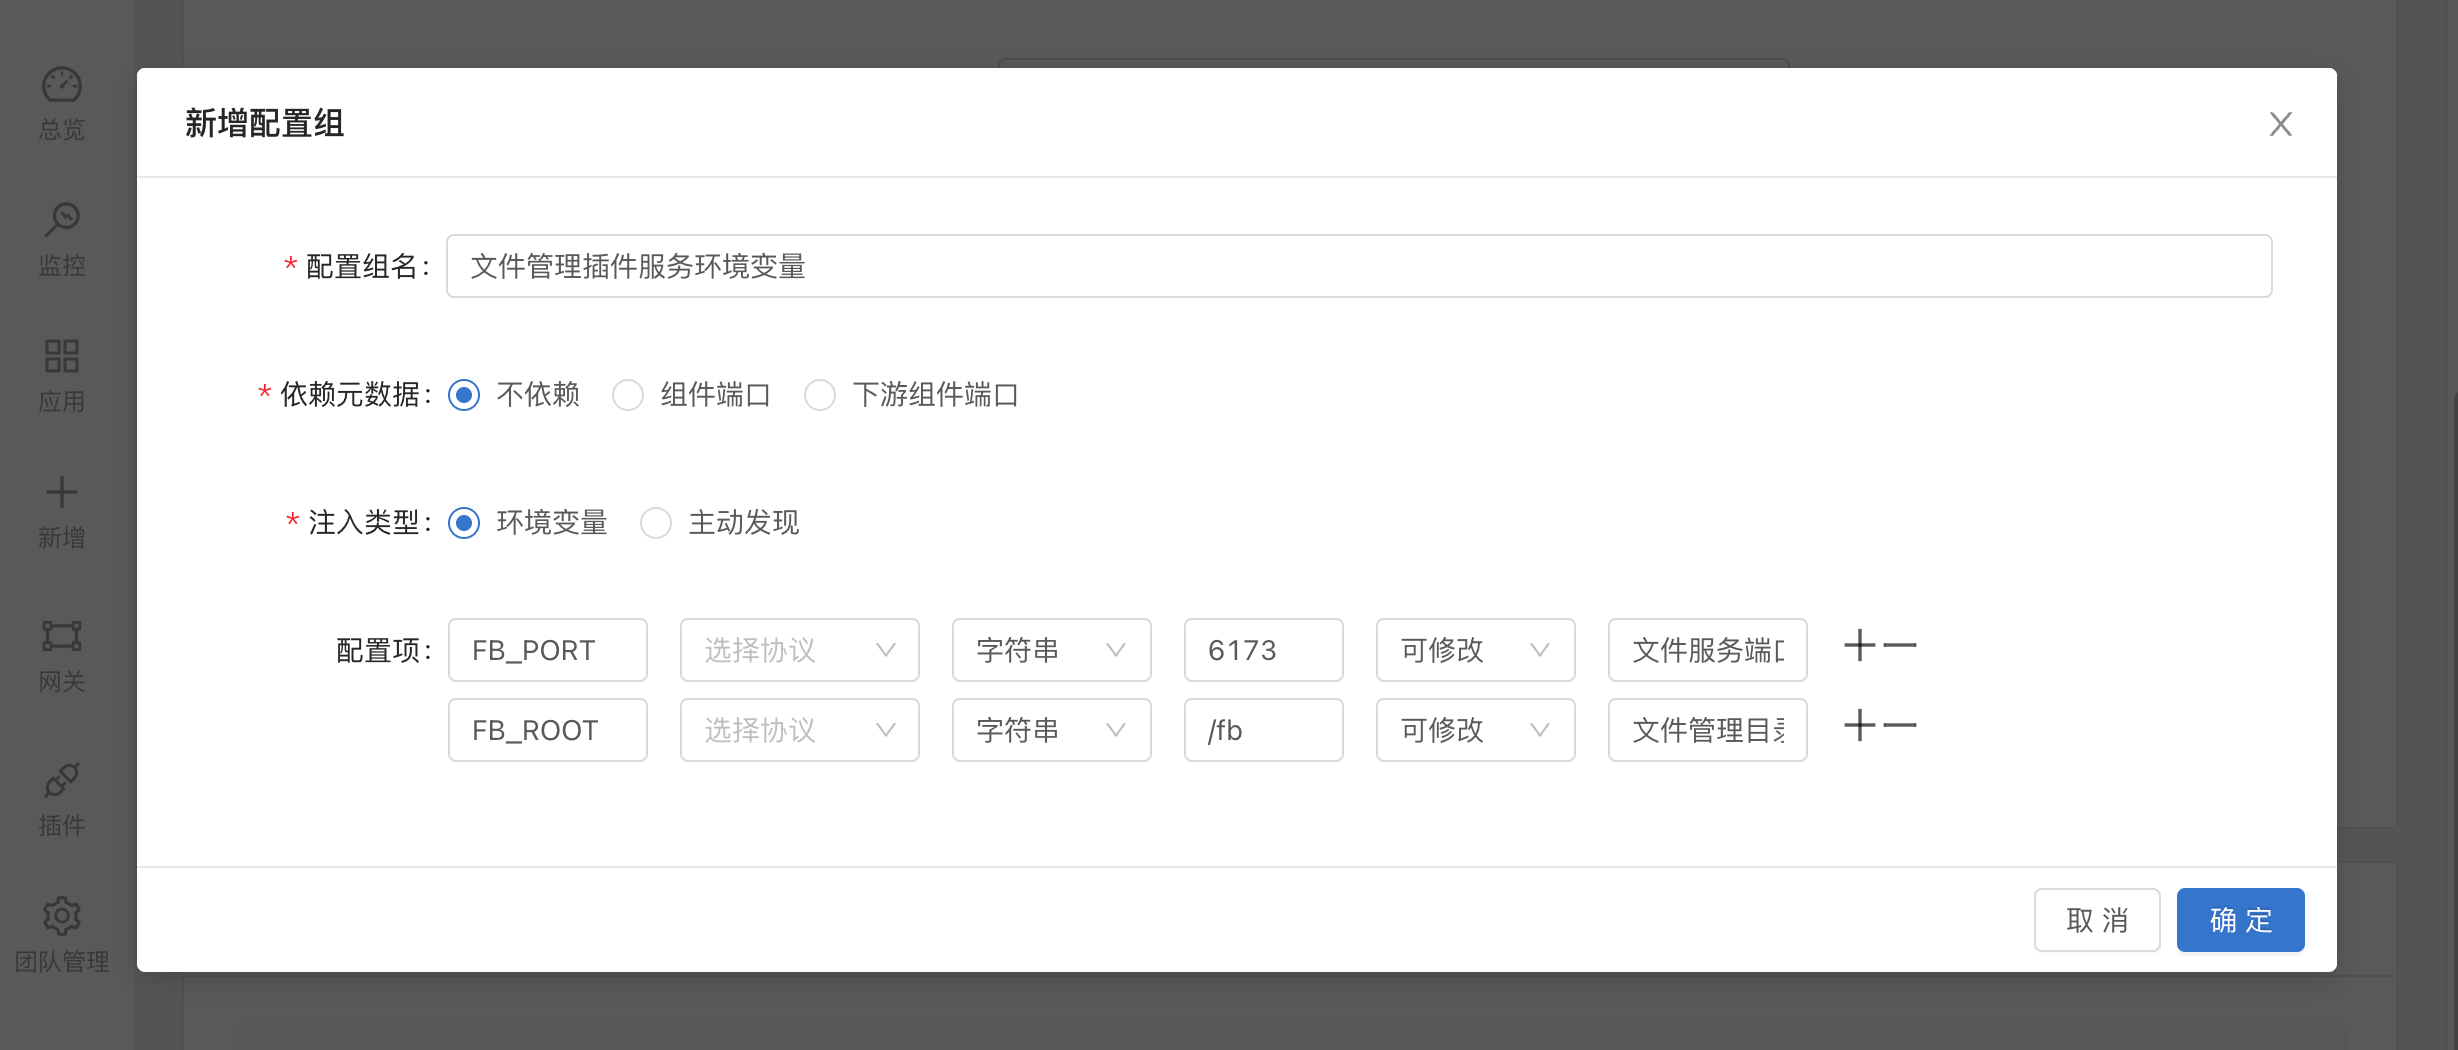Open 可修改 dropdown in FB_PORT row
The width and height of the screenshot is (2458, 1050).
click(1476, 650)
